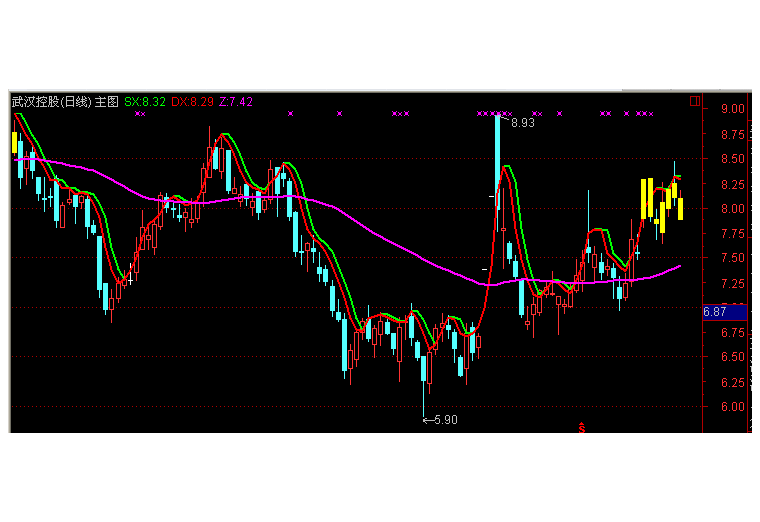Click the 武汉控股(日线) stock title
The height and width of the screenshot is (522, 760).
pyautogui.click(x=50, y=101)
